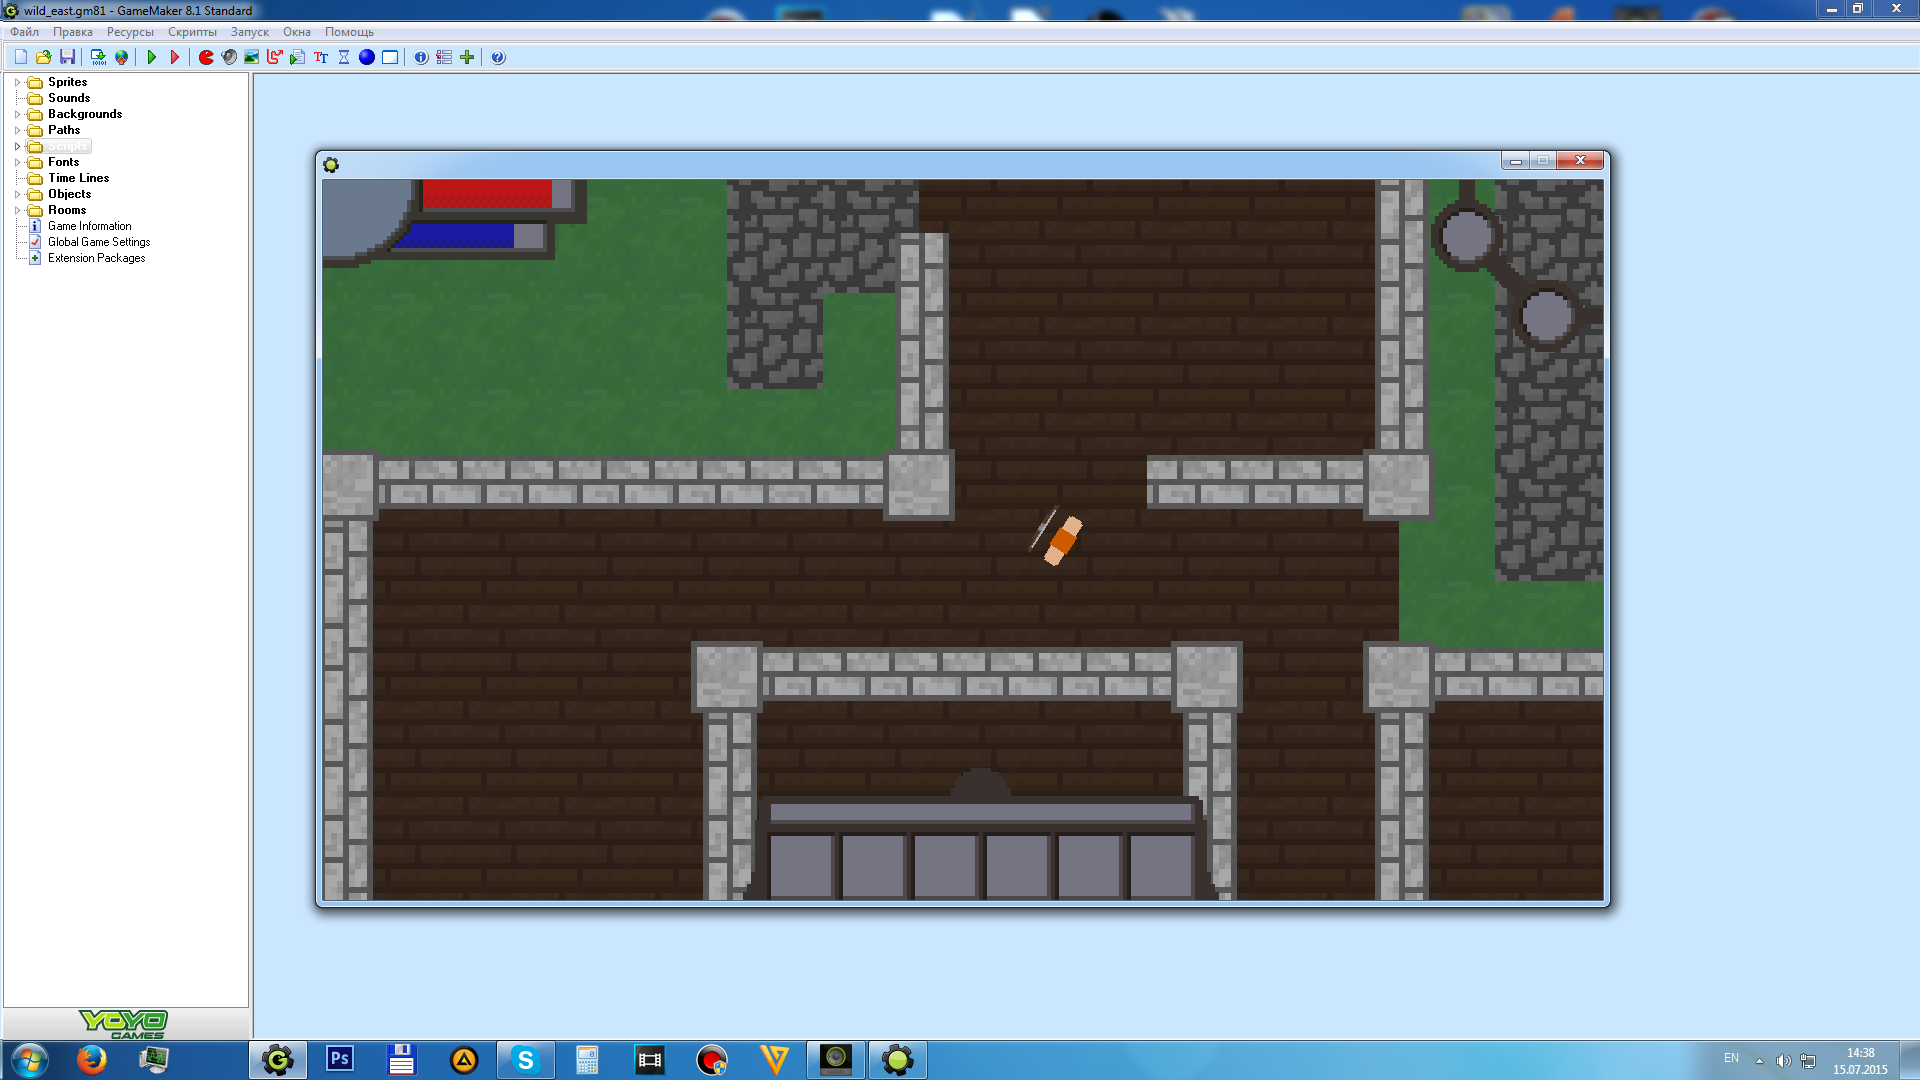Screen dimensions: 1920x1080
Task: Click the green Run game arrow
Action: coord(152,57)
